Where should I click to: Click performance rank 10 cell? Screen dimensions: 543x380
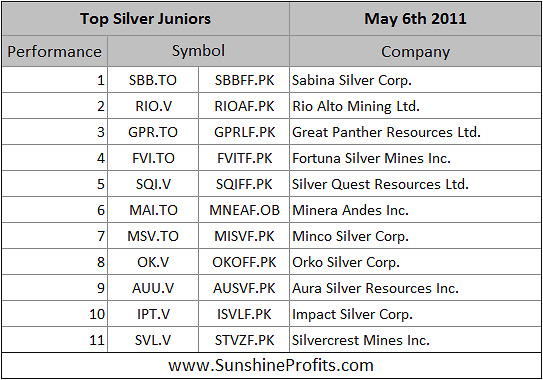(x=54, y=314)
